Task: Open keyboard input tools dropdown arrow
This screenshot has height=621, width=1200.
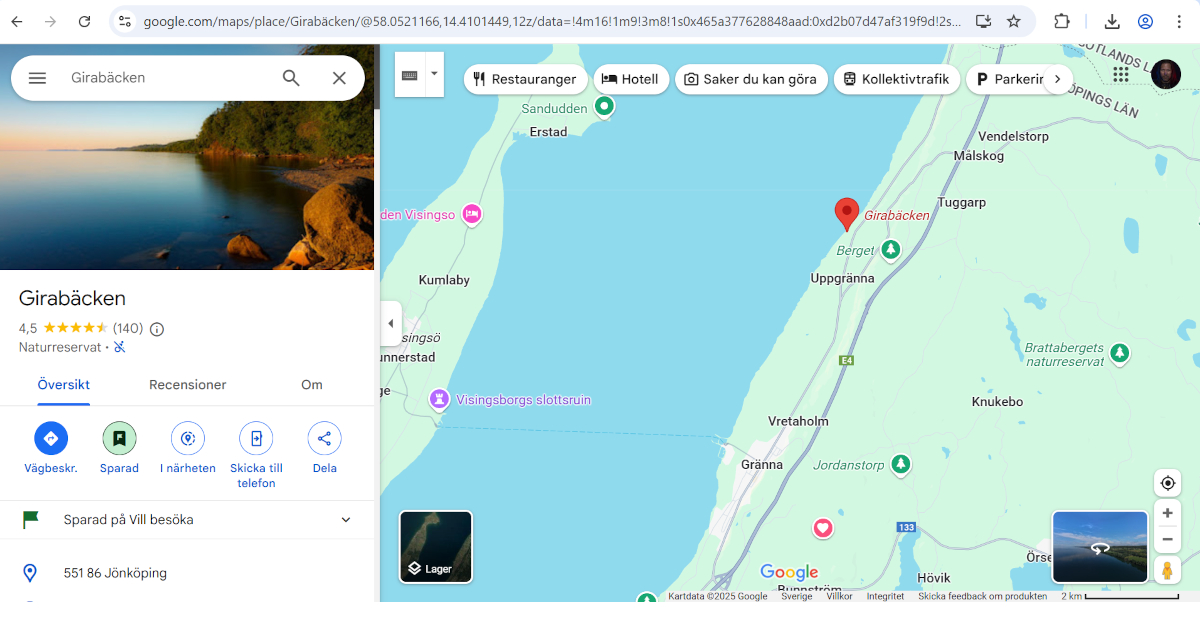Action: (434, 74)
